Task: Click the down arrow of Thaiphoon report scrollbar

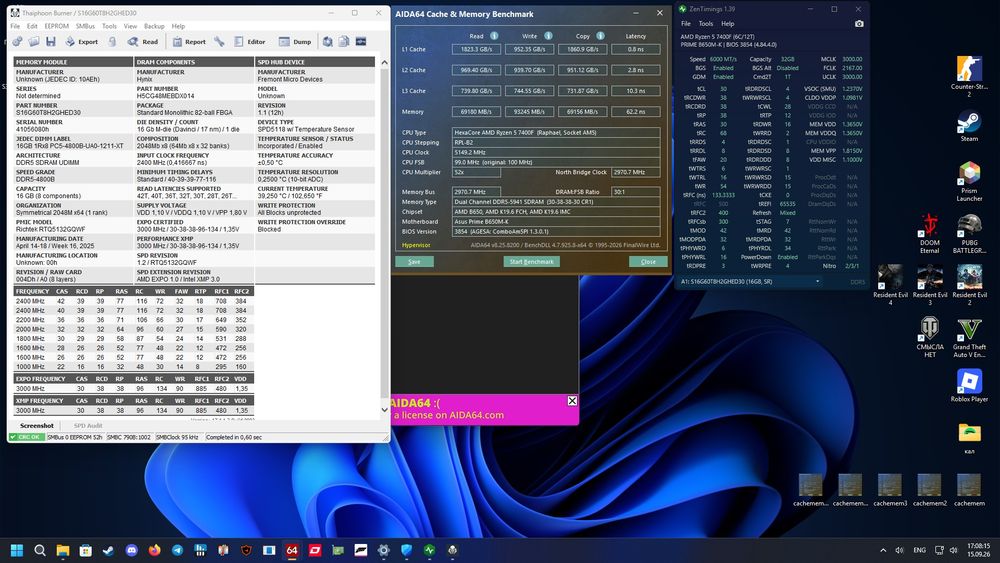Action: tap(384, 410)
